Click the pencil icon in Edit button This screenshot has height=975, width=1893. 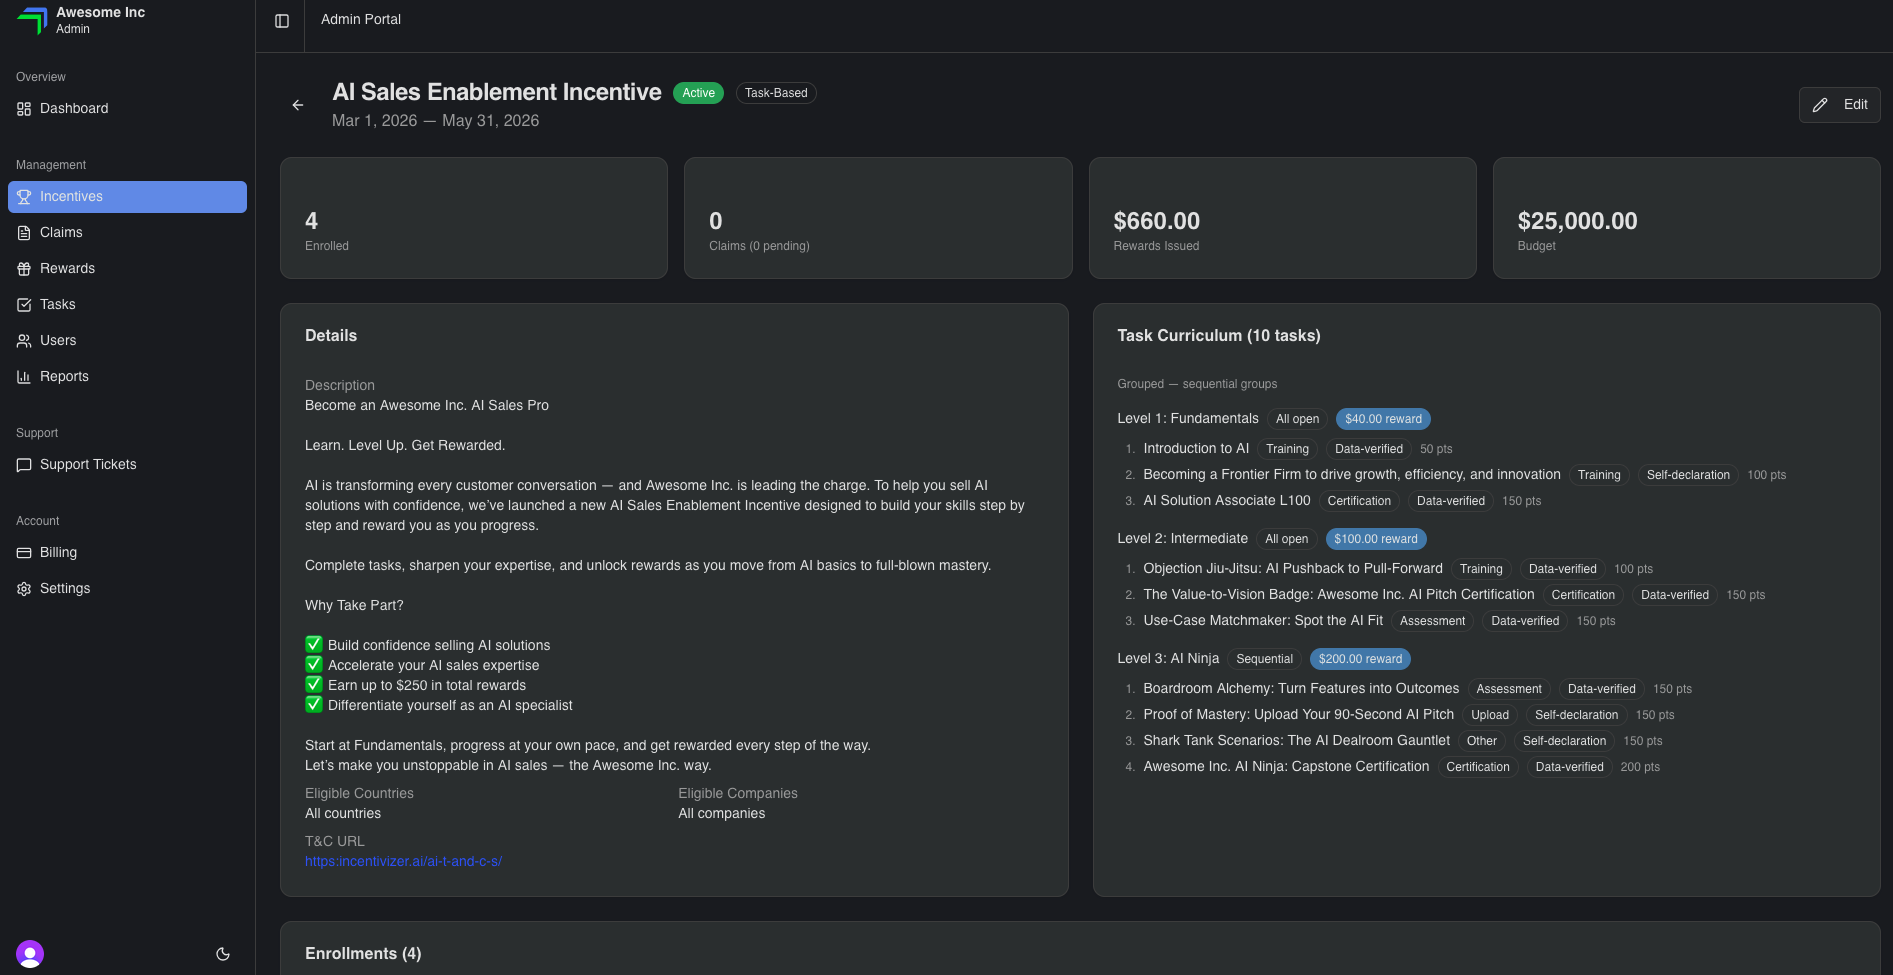pyautogui.click(x=1820, y=105)
